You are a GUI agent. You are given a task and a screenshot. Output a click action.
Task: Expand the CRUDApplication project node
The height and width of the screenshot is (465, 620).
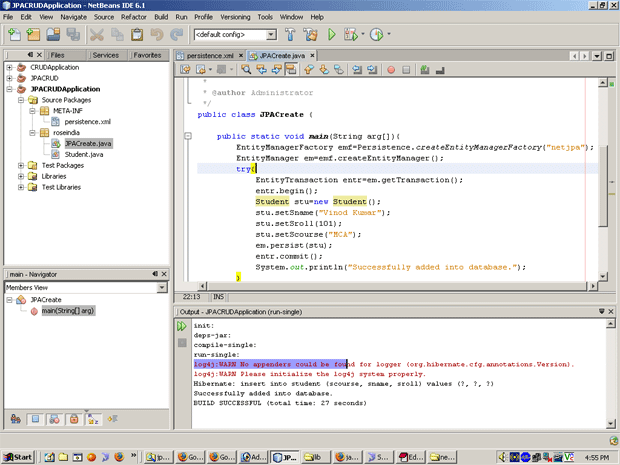[9, 67]
